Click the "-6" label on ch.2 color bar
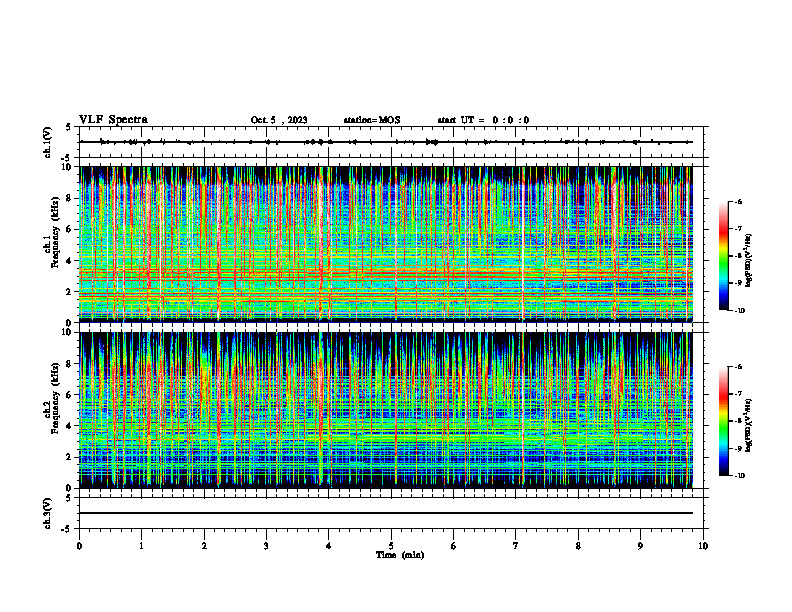Image resolution: width=792 pixels, height=612 pixels. pos(738,367)
